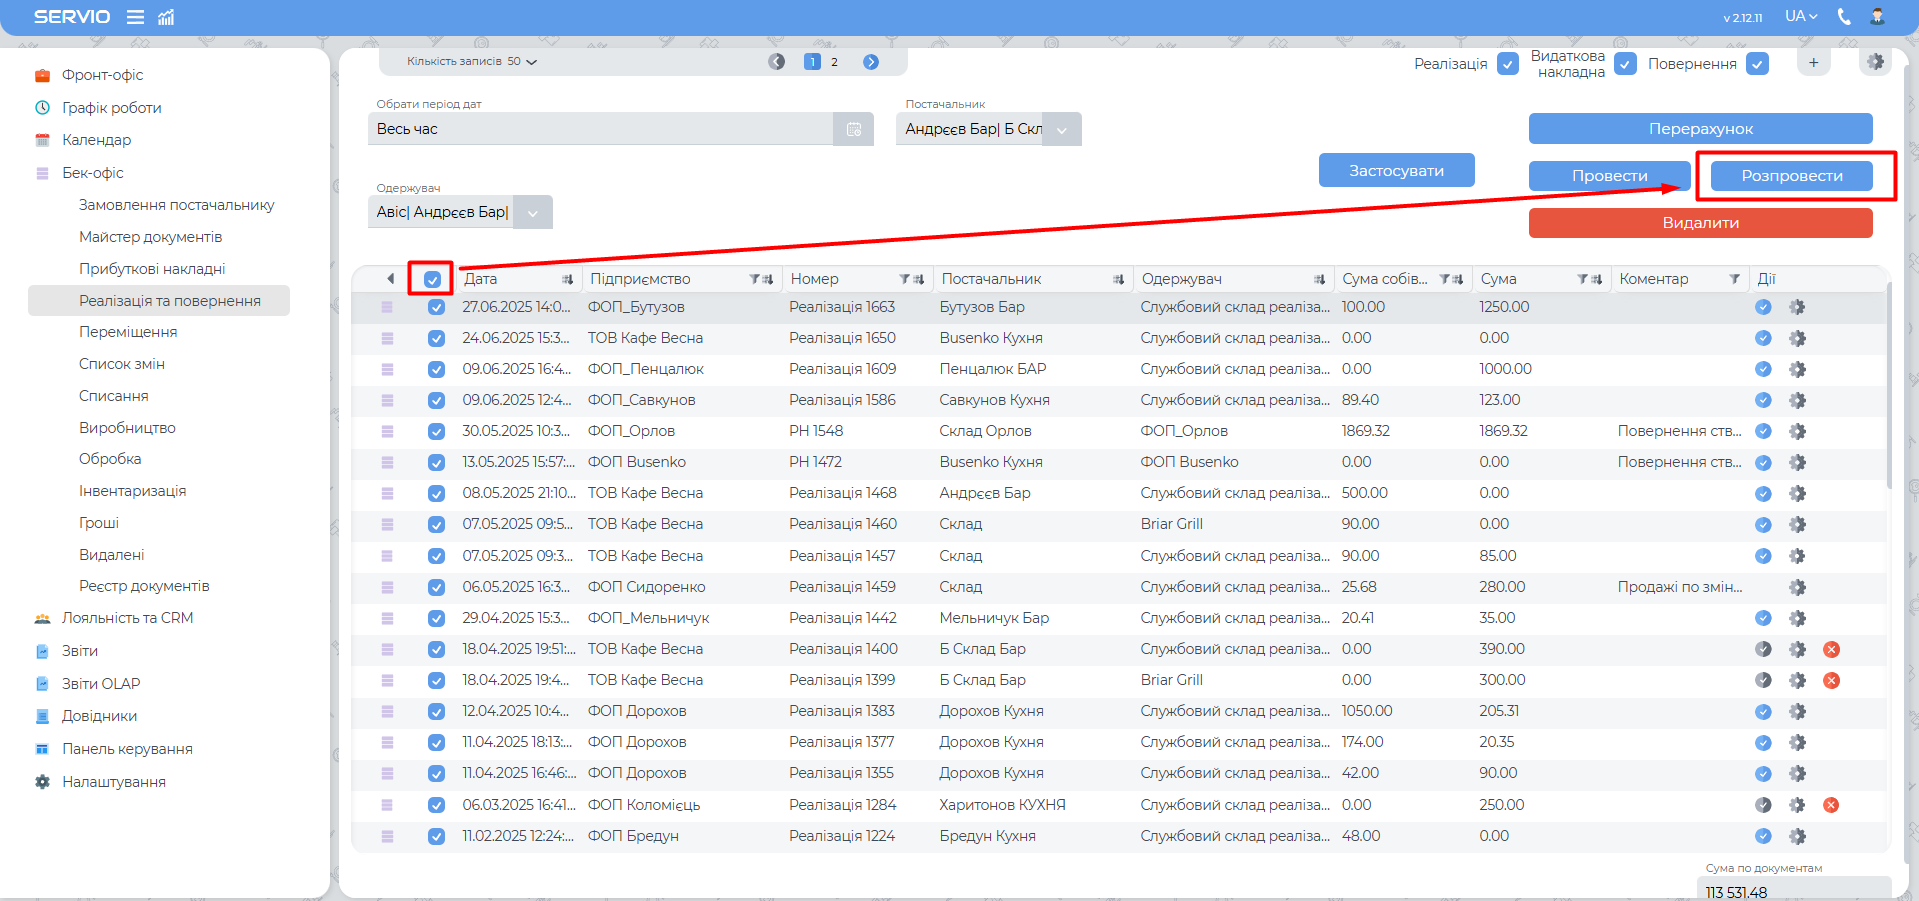Select Інвентаризація from the sidebar menu

point(132,491)
